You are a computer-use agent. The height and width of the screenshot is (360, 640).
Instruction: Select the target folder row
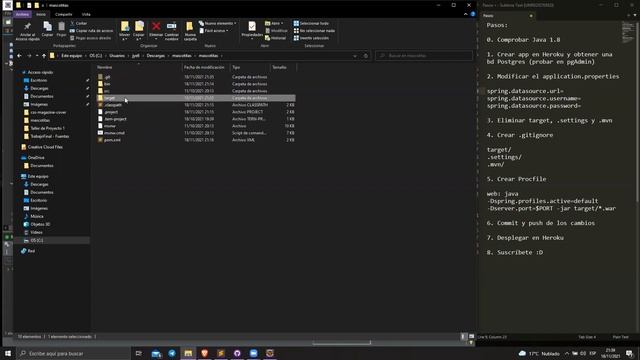coord(196,98)
